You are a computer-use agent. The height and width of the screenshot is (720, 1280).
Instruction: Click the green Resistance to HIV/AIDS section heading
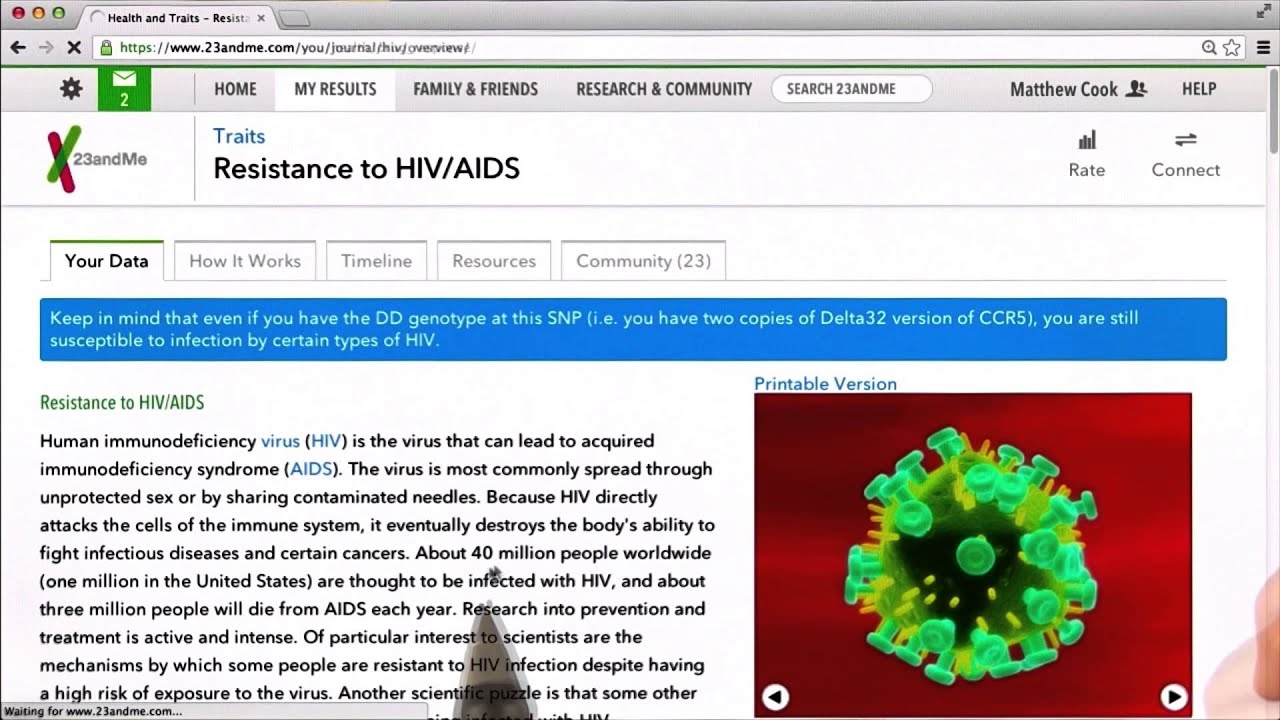point(122,403)
